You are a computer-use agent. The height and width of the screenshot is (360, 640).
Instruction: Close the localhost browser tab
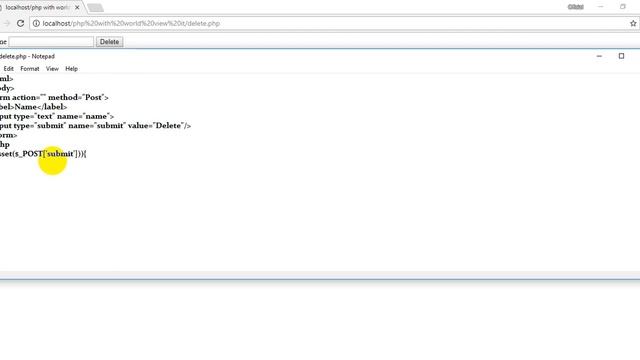(x=77, y=7)
